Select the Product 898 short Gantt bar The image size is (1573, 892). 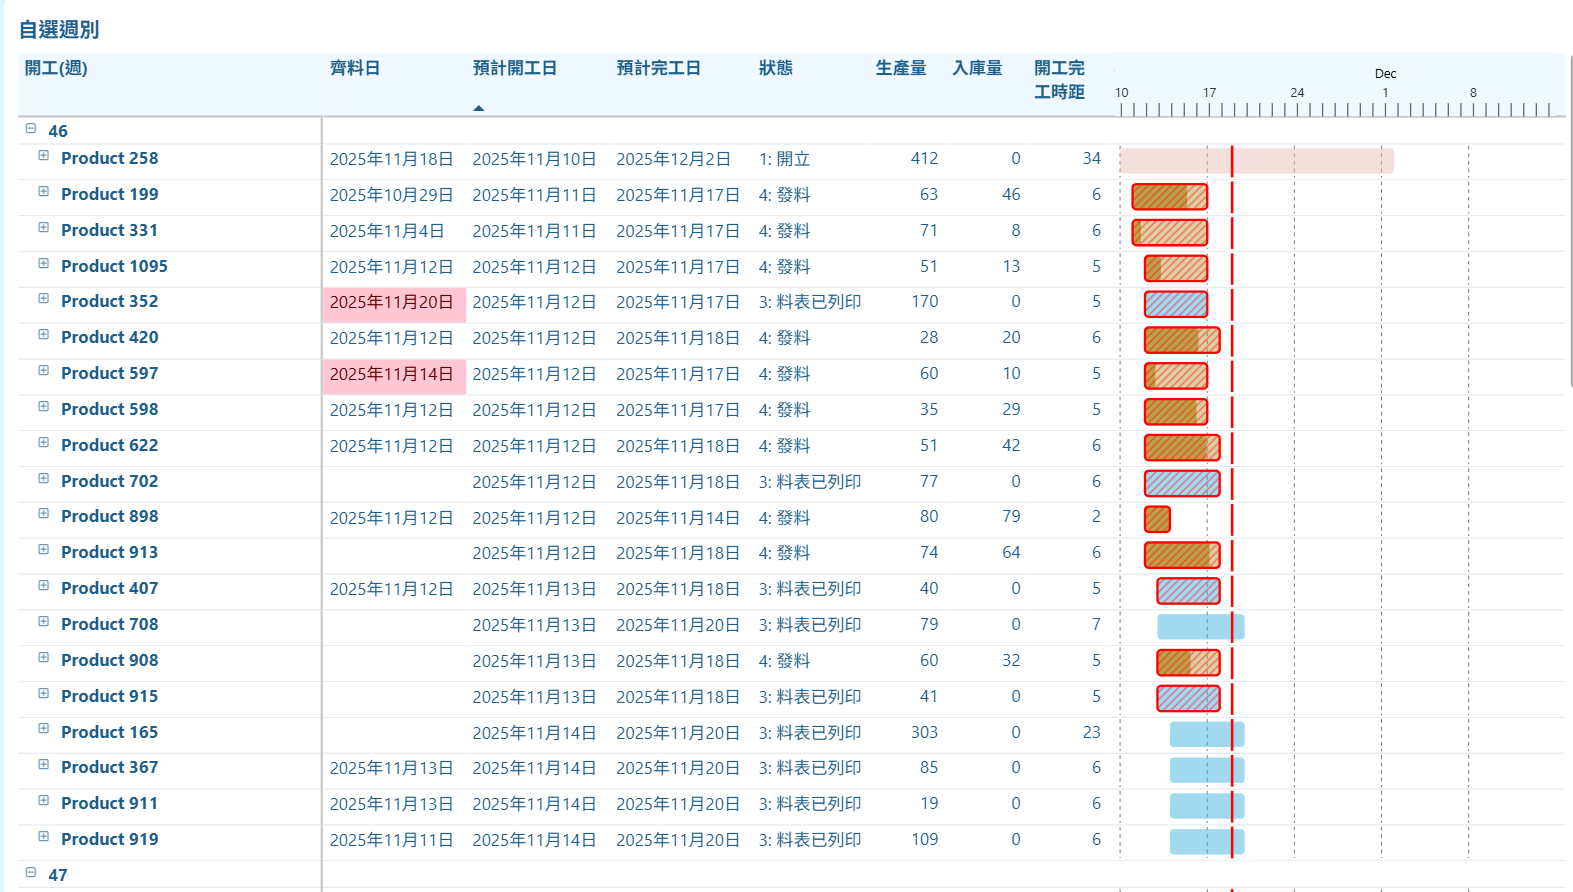pos(1157,519)
